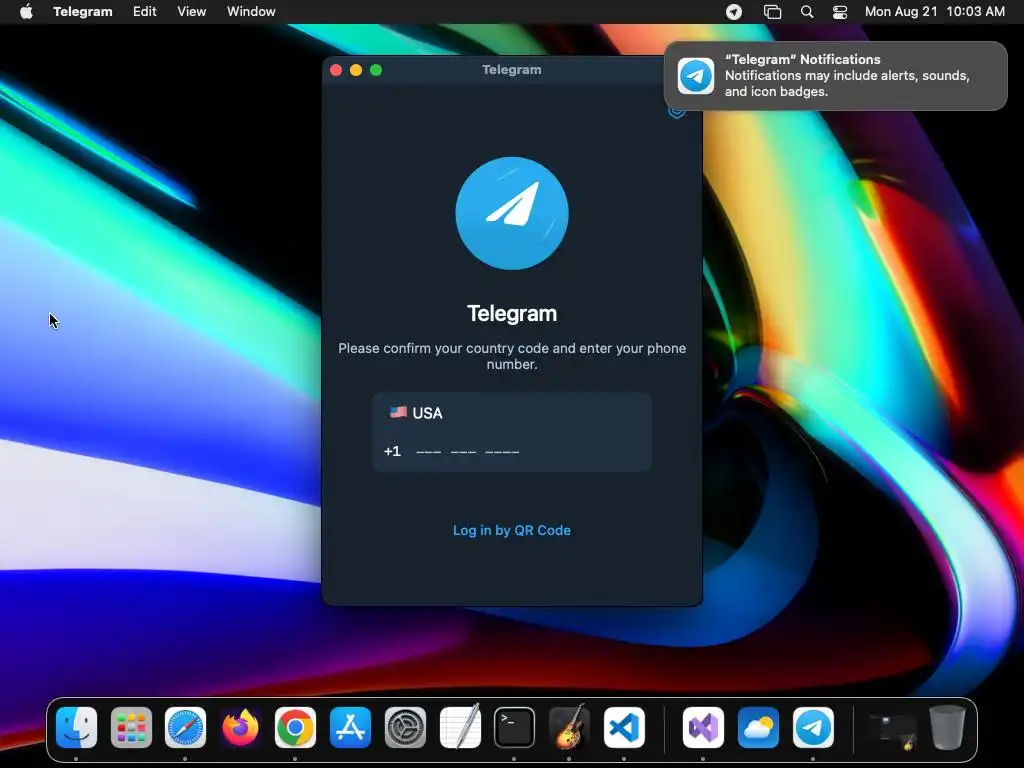Open the Window menu
Viewport: 1024px width, 768px height.
pyautogui.click(x=251, y=11)
